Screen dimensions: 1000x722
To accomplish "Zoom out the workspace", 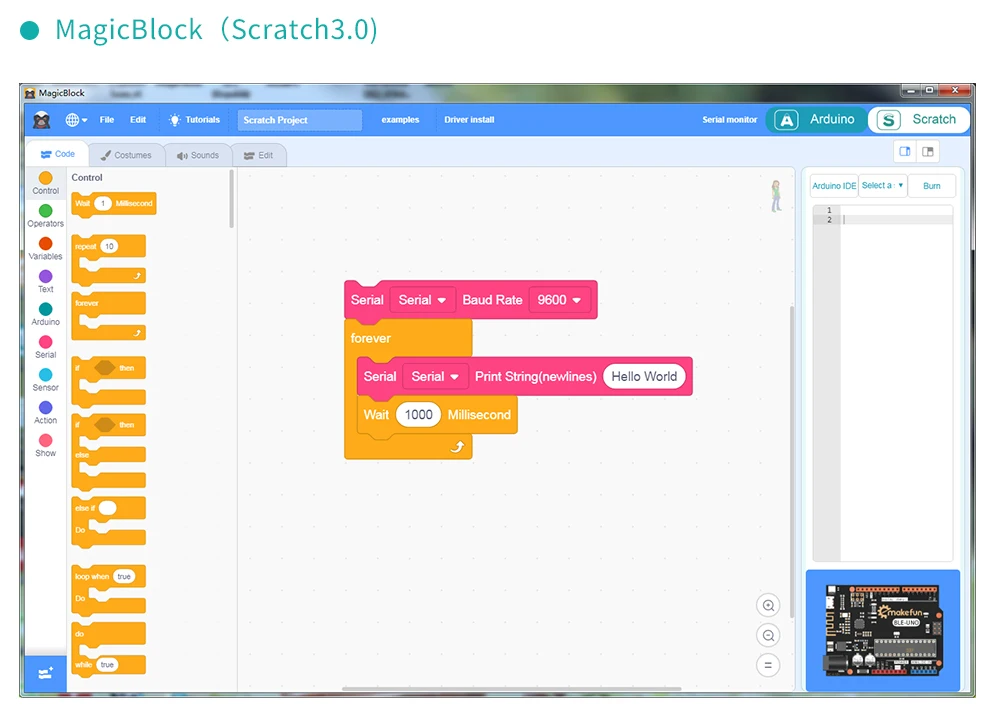I will tap(768, 635).
